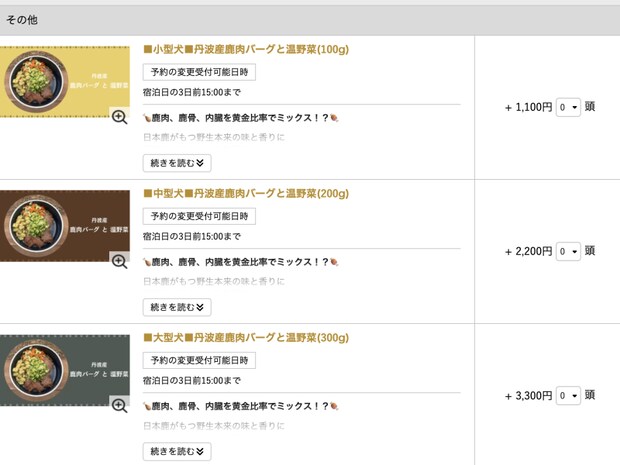The image size is (620, 465).
Task: Expand 続きを読む for 小型犬 100g item
Action: tap(177, 163)
